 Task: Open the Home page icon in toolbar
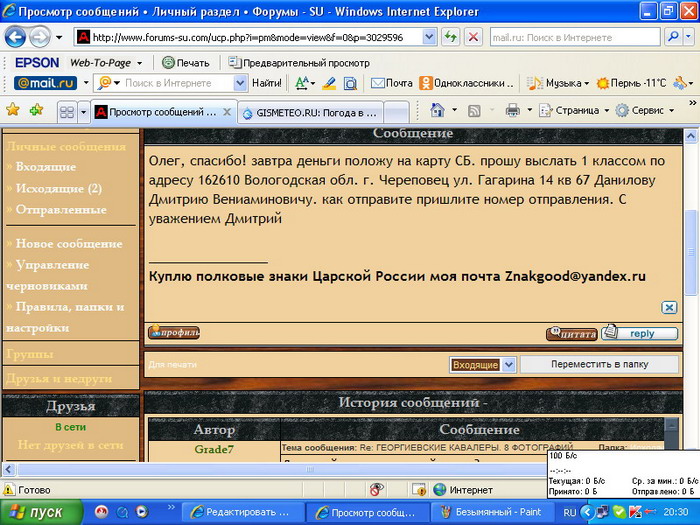(437, 110)
